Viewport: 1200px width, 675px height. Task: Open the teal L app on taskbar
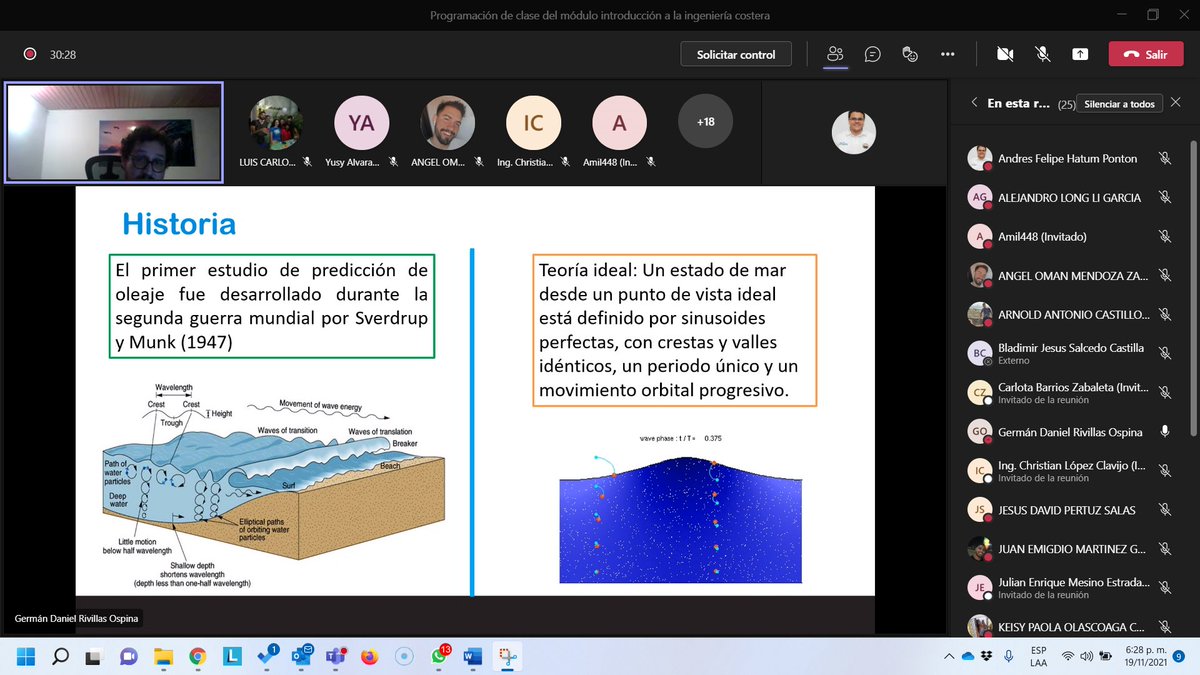(x=232, y=657)
